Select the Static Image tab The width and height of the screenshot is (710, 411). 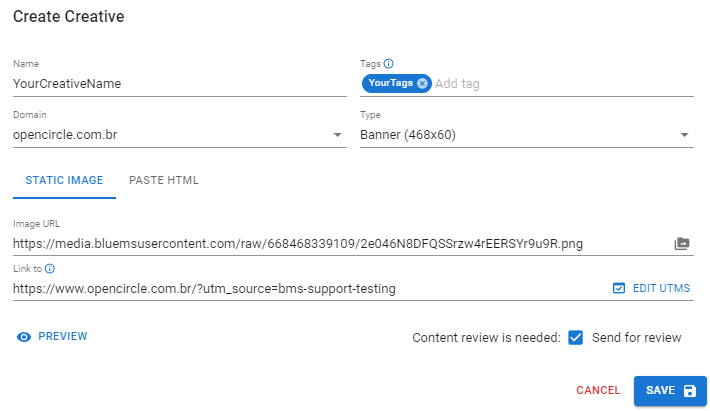click(x=64, y=181)
